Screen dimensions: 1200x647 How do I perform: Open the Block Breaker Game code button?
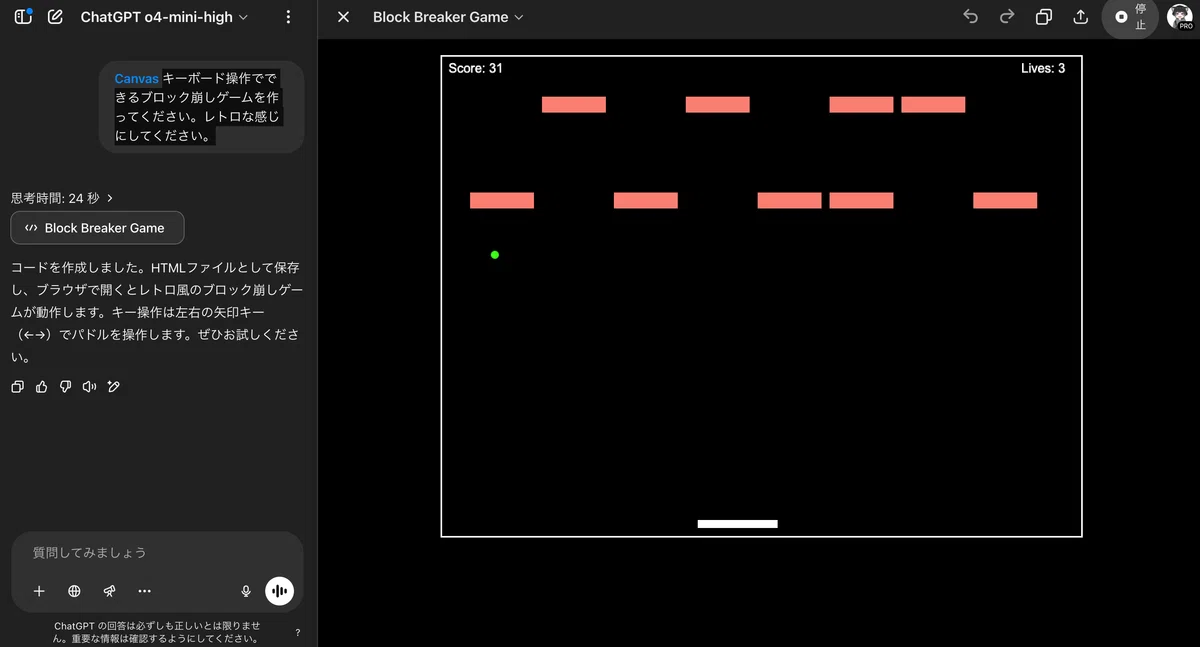[x=97, y=228]
